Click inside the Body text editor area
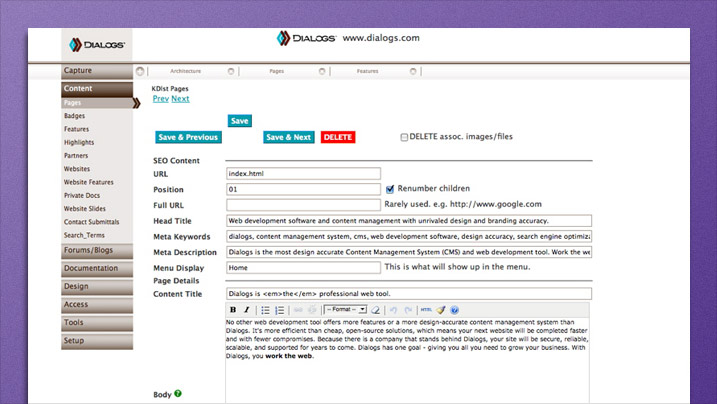 (407, 361)
